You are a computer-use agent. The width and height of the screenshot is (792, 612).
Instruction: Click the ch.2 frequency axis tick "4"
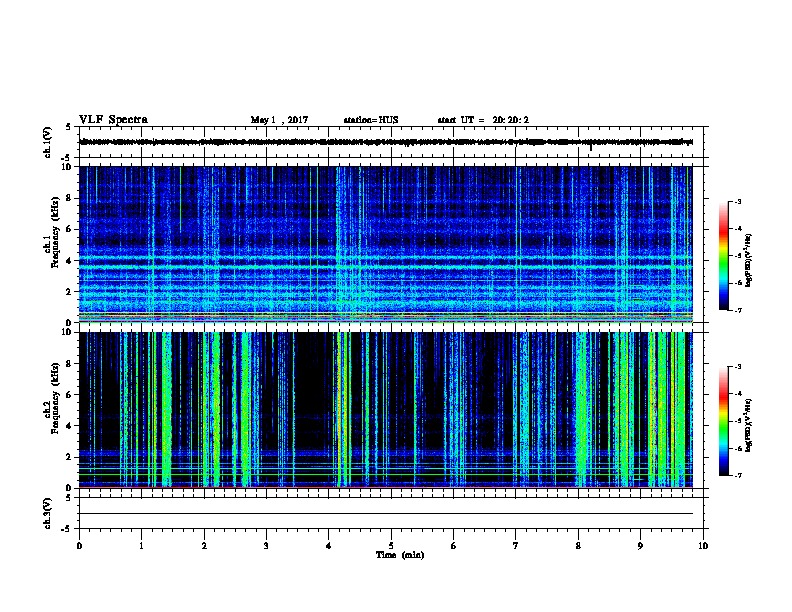click(69, 426)
